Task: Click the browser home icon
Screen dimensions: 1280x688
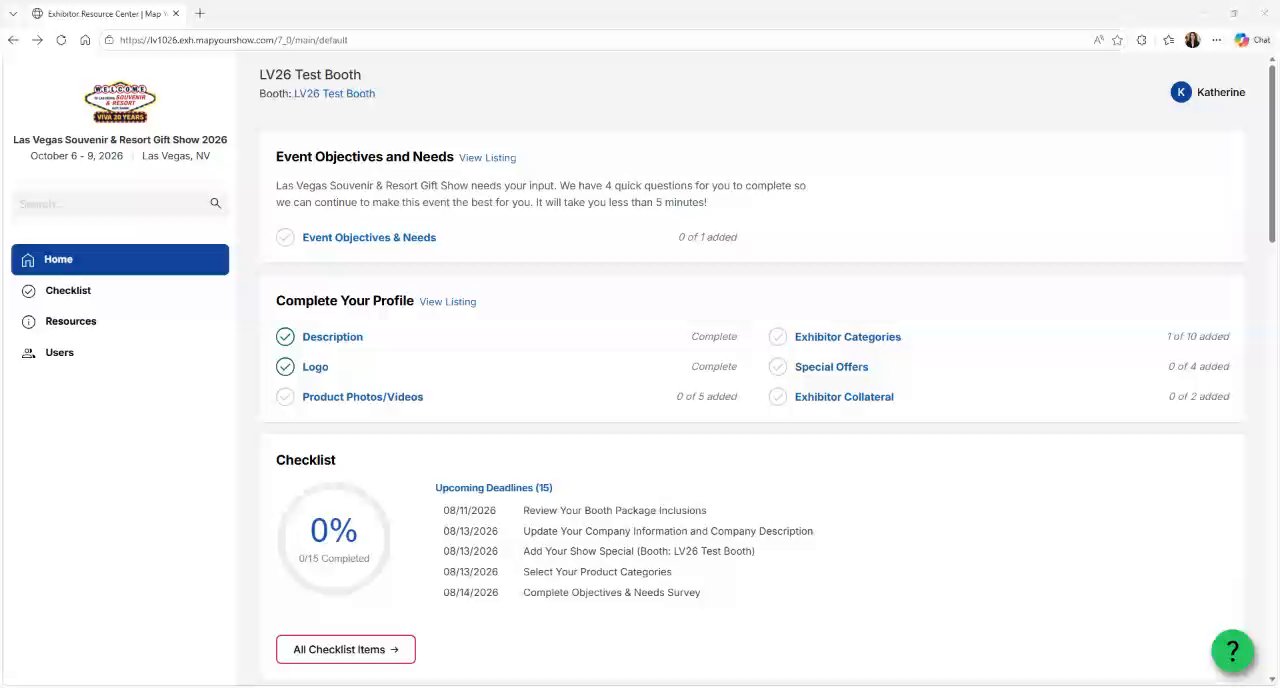Action: coord(85,40)
